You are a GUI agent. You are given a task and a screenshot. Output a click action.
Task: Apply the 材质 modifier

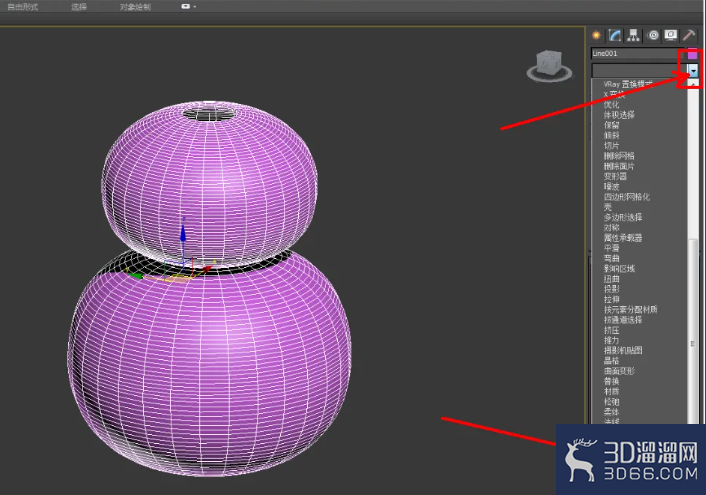tap(611, 391)
